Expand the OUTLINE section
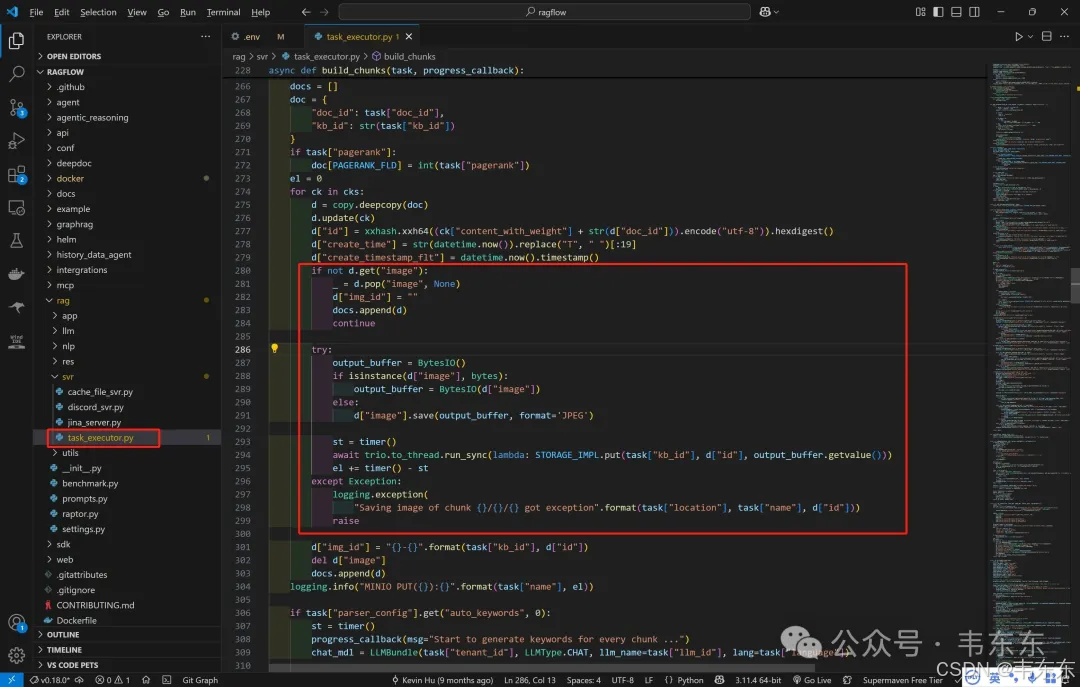The image size is (1080, 687). pyautogui.click(x=128, y=635)
